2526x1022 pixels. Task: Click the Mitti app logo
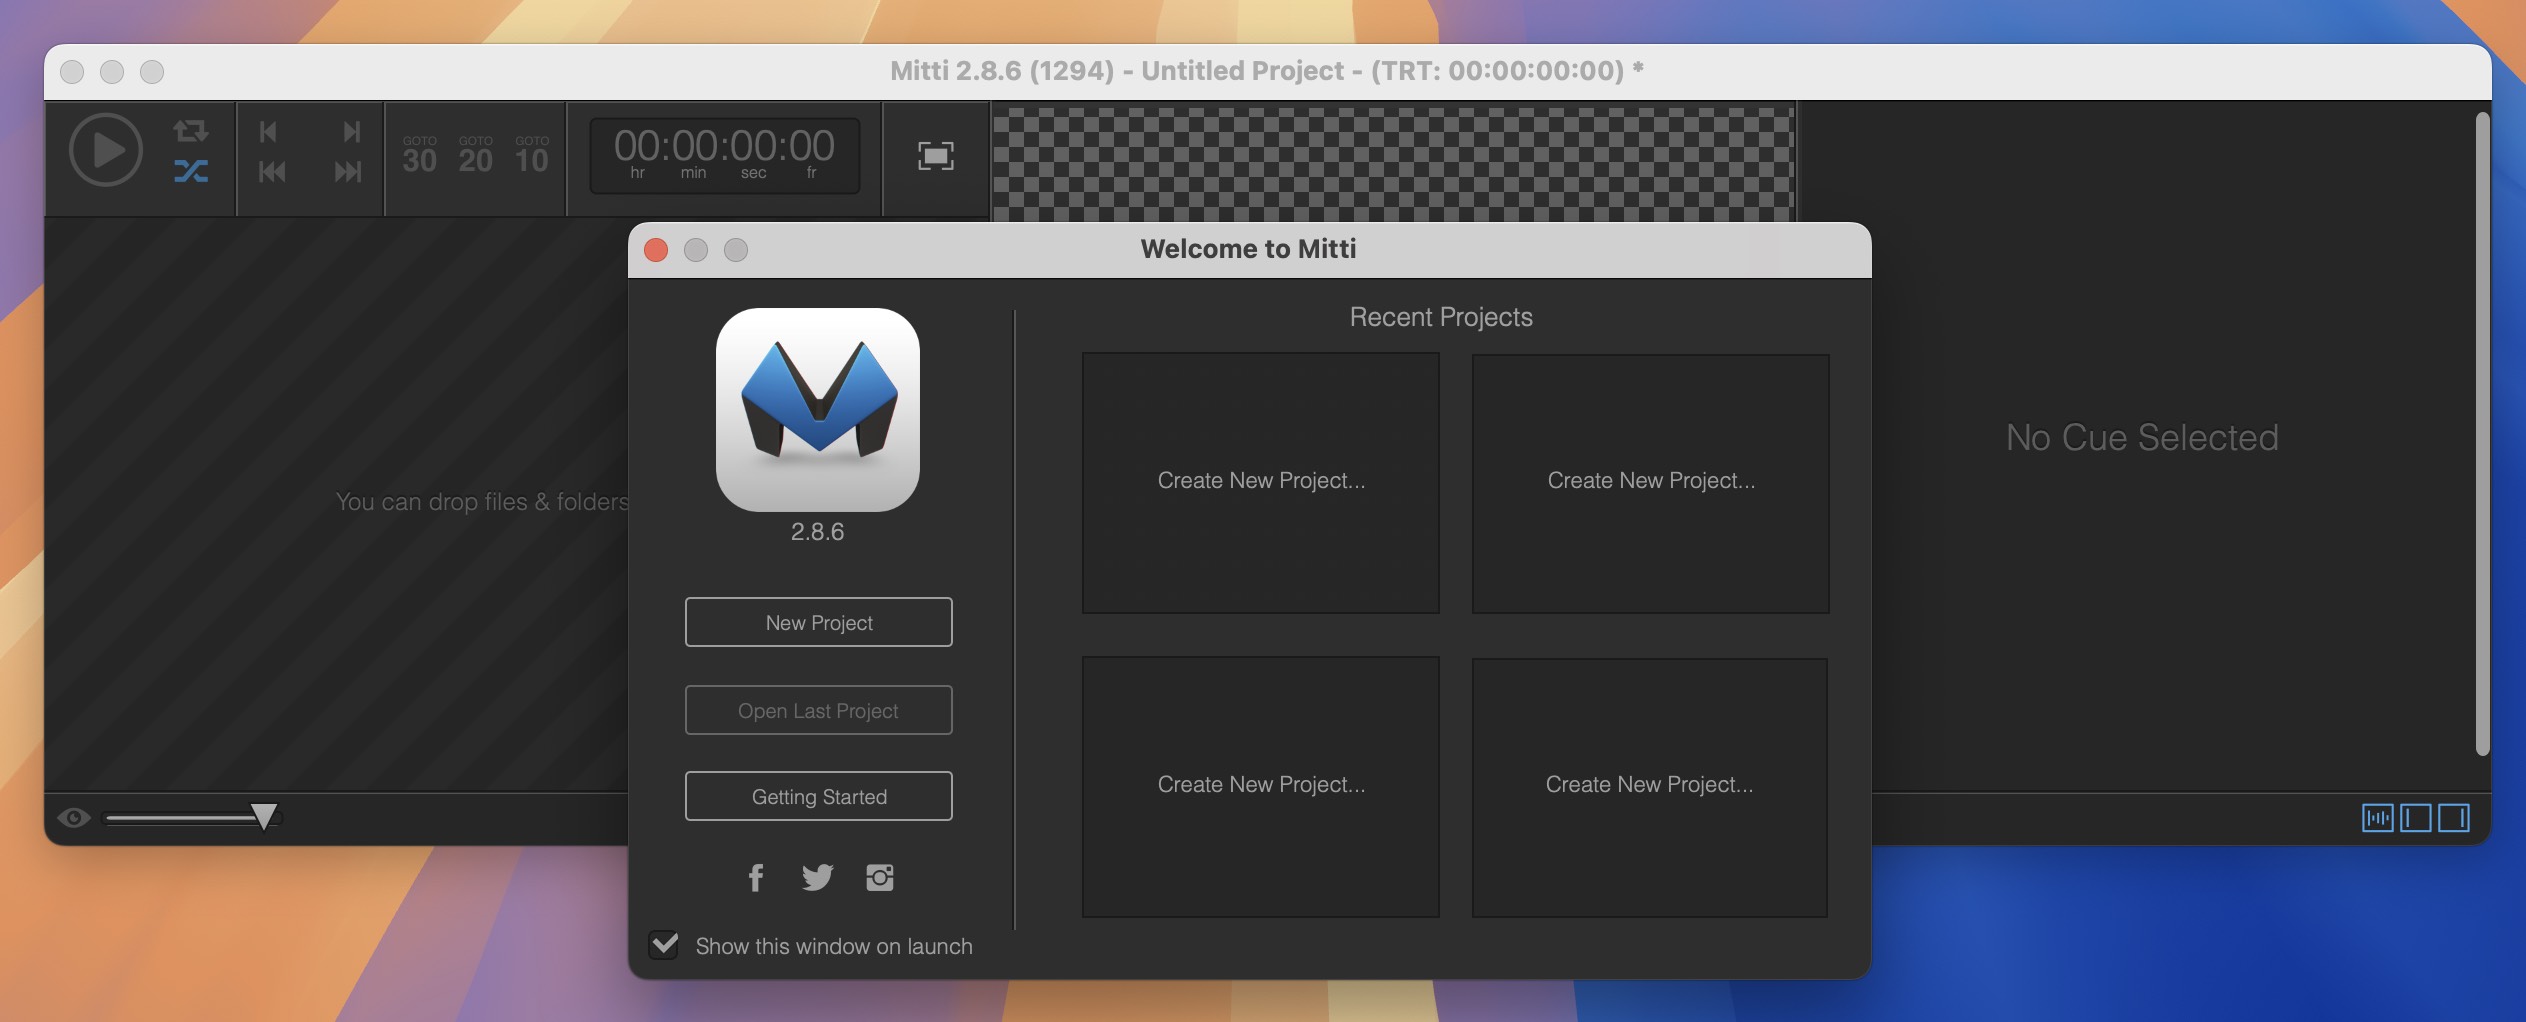(x=817, y=410)
